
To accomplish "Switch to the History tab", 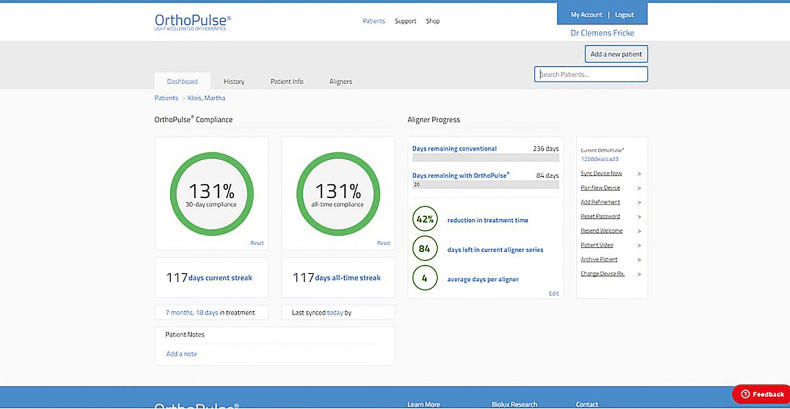I will point(234,81).
